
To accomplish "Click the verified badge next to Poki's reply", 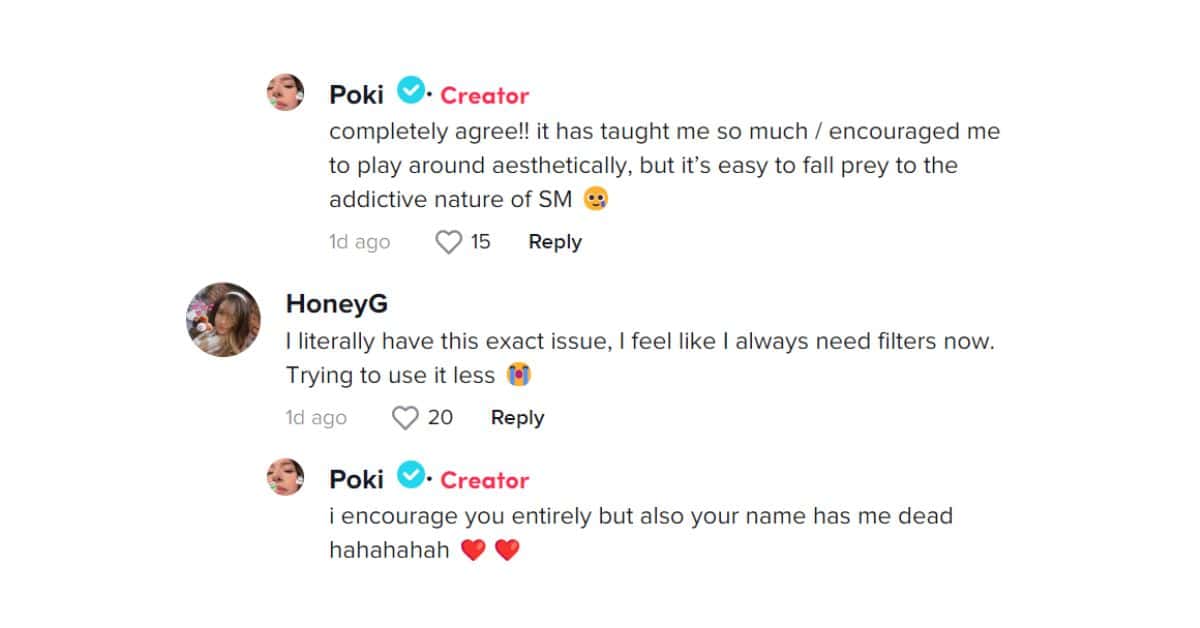I will (410, 479).
